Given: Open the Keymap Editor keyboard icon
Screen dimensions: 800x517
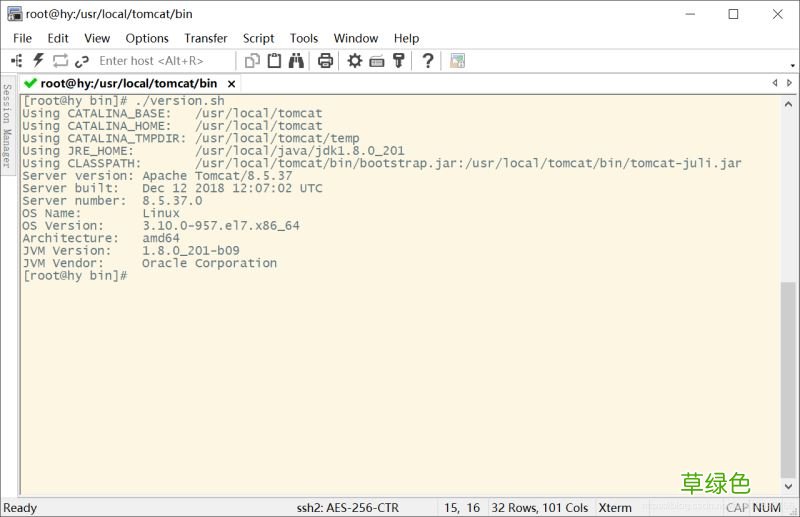Looking at the screenshot, I should point(377,61).
